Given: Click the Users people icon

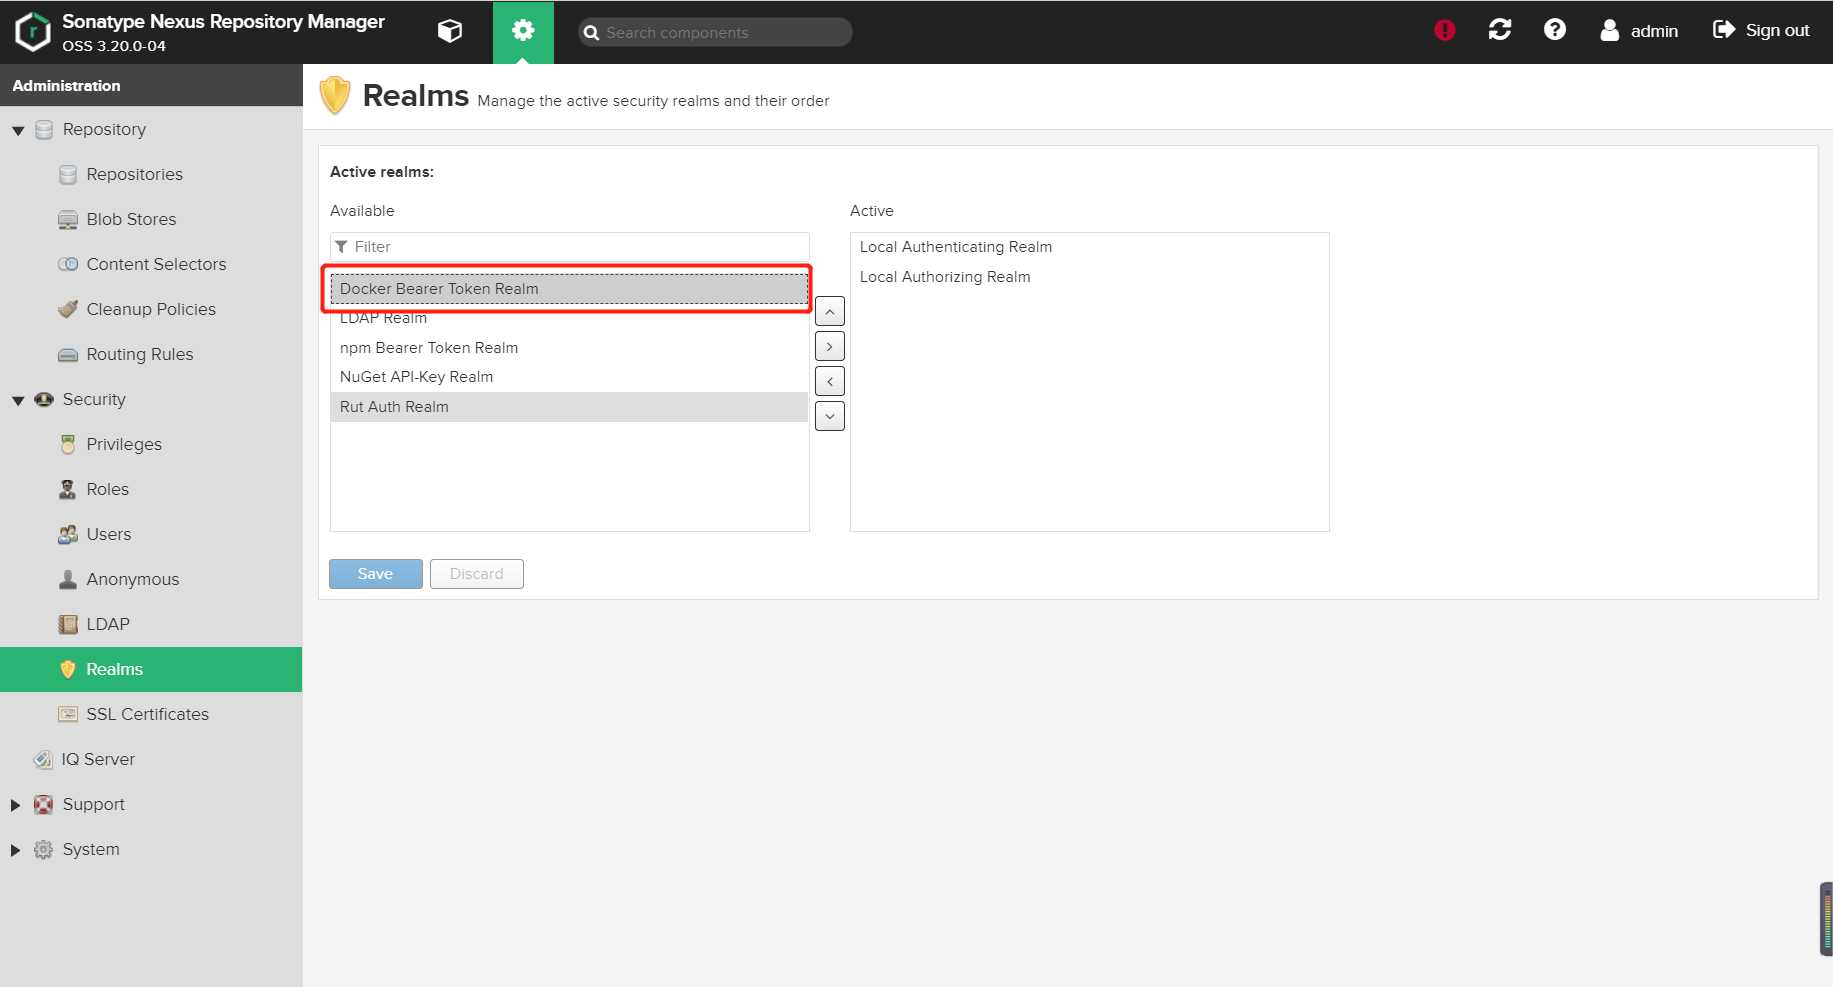Looking at the screenshot, I should click(x=68, y=534).
